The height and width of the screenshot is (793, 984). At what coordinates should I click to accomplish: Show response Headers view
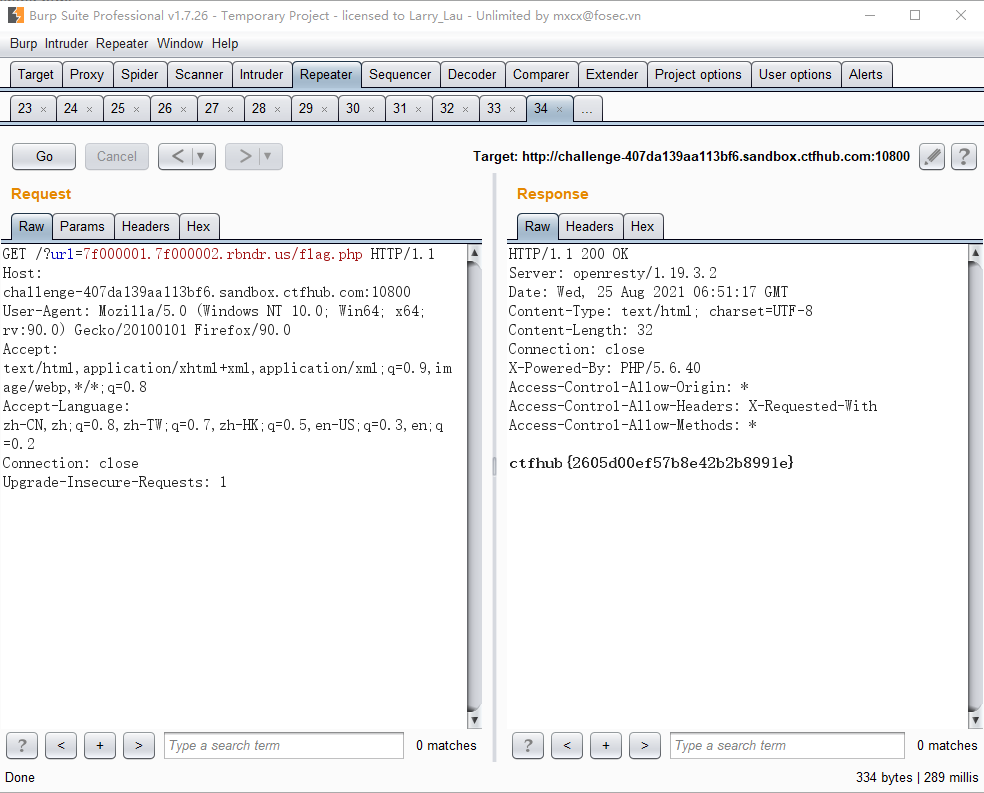point(589,226)
